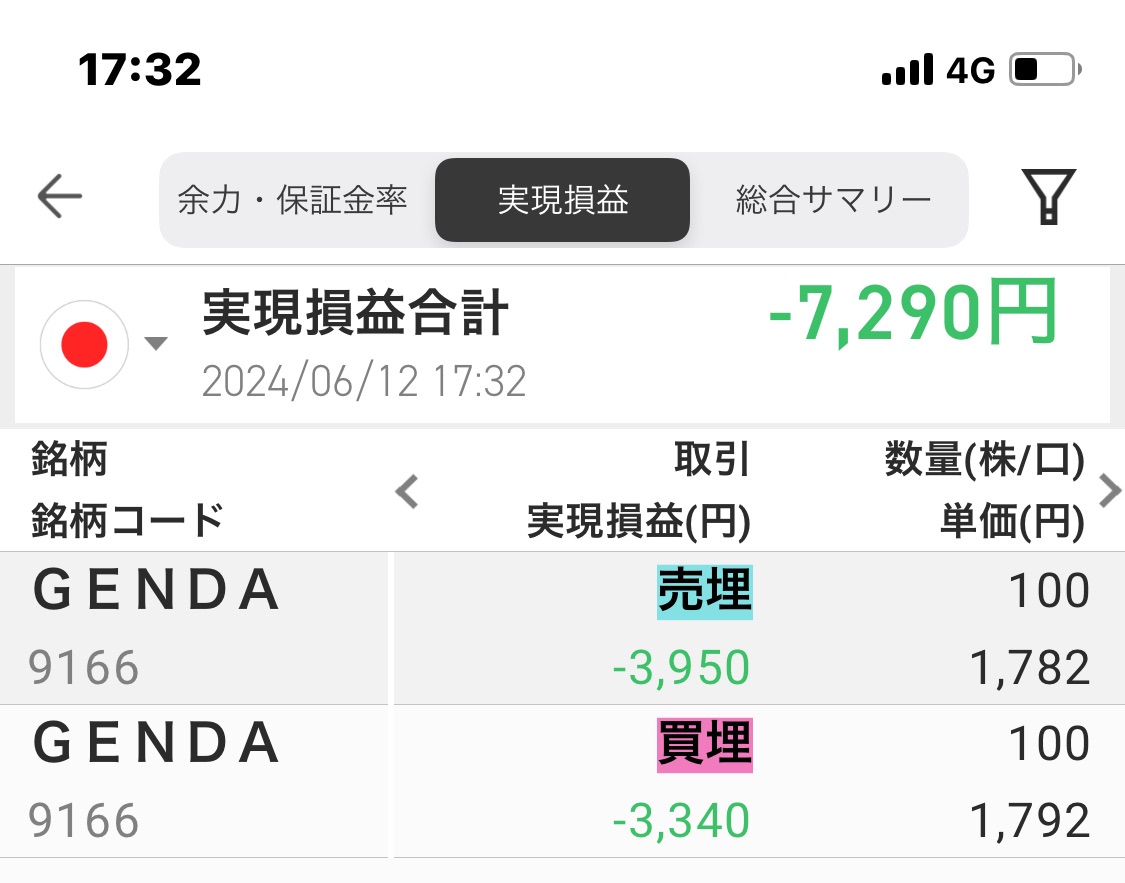Tap the cyan 売埋 label
This screenshot has width=1125, height=883.
[x=705, y=592]
